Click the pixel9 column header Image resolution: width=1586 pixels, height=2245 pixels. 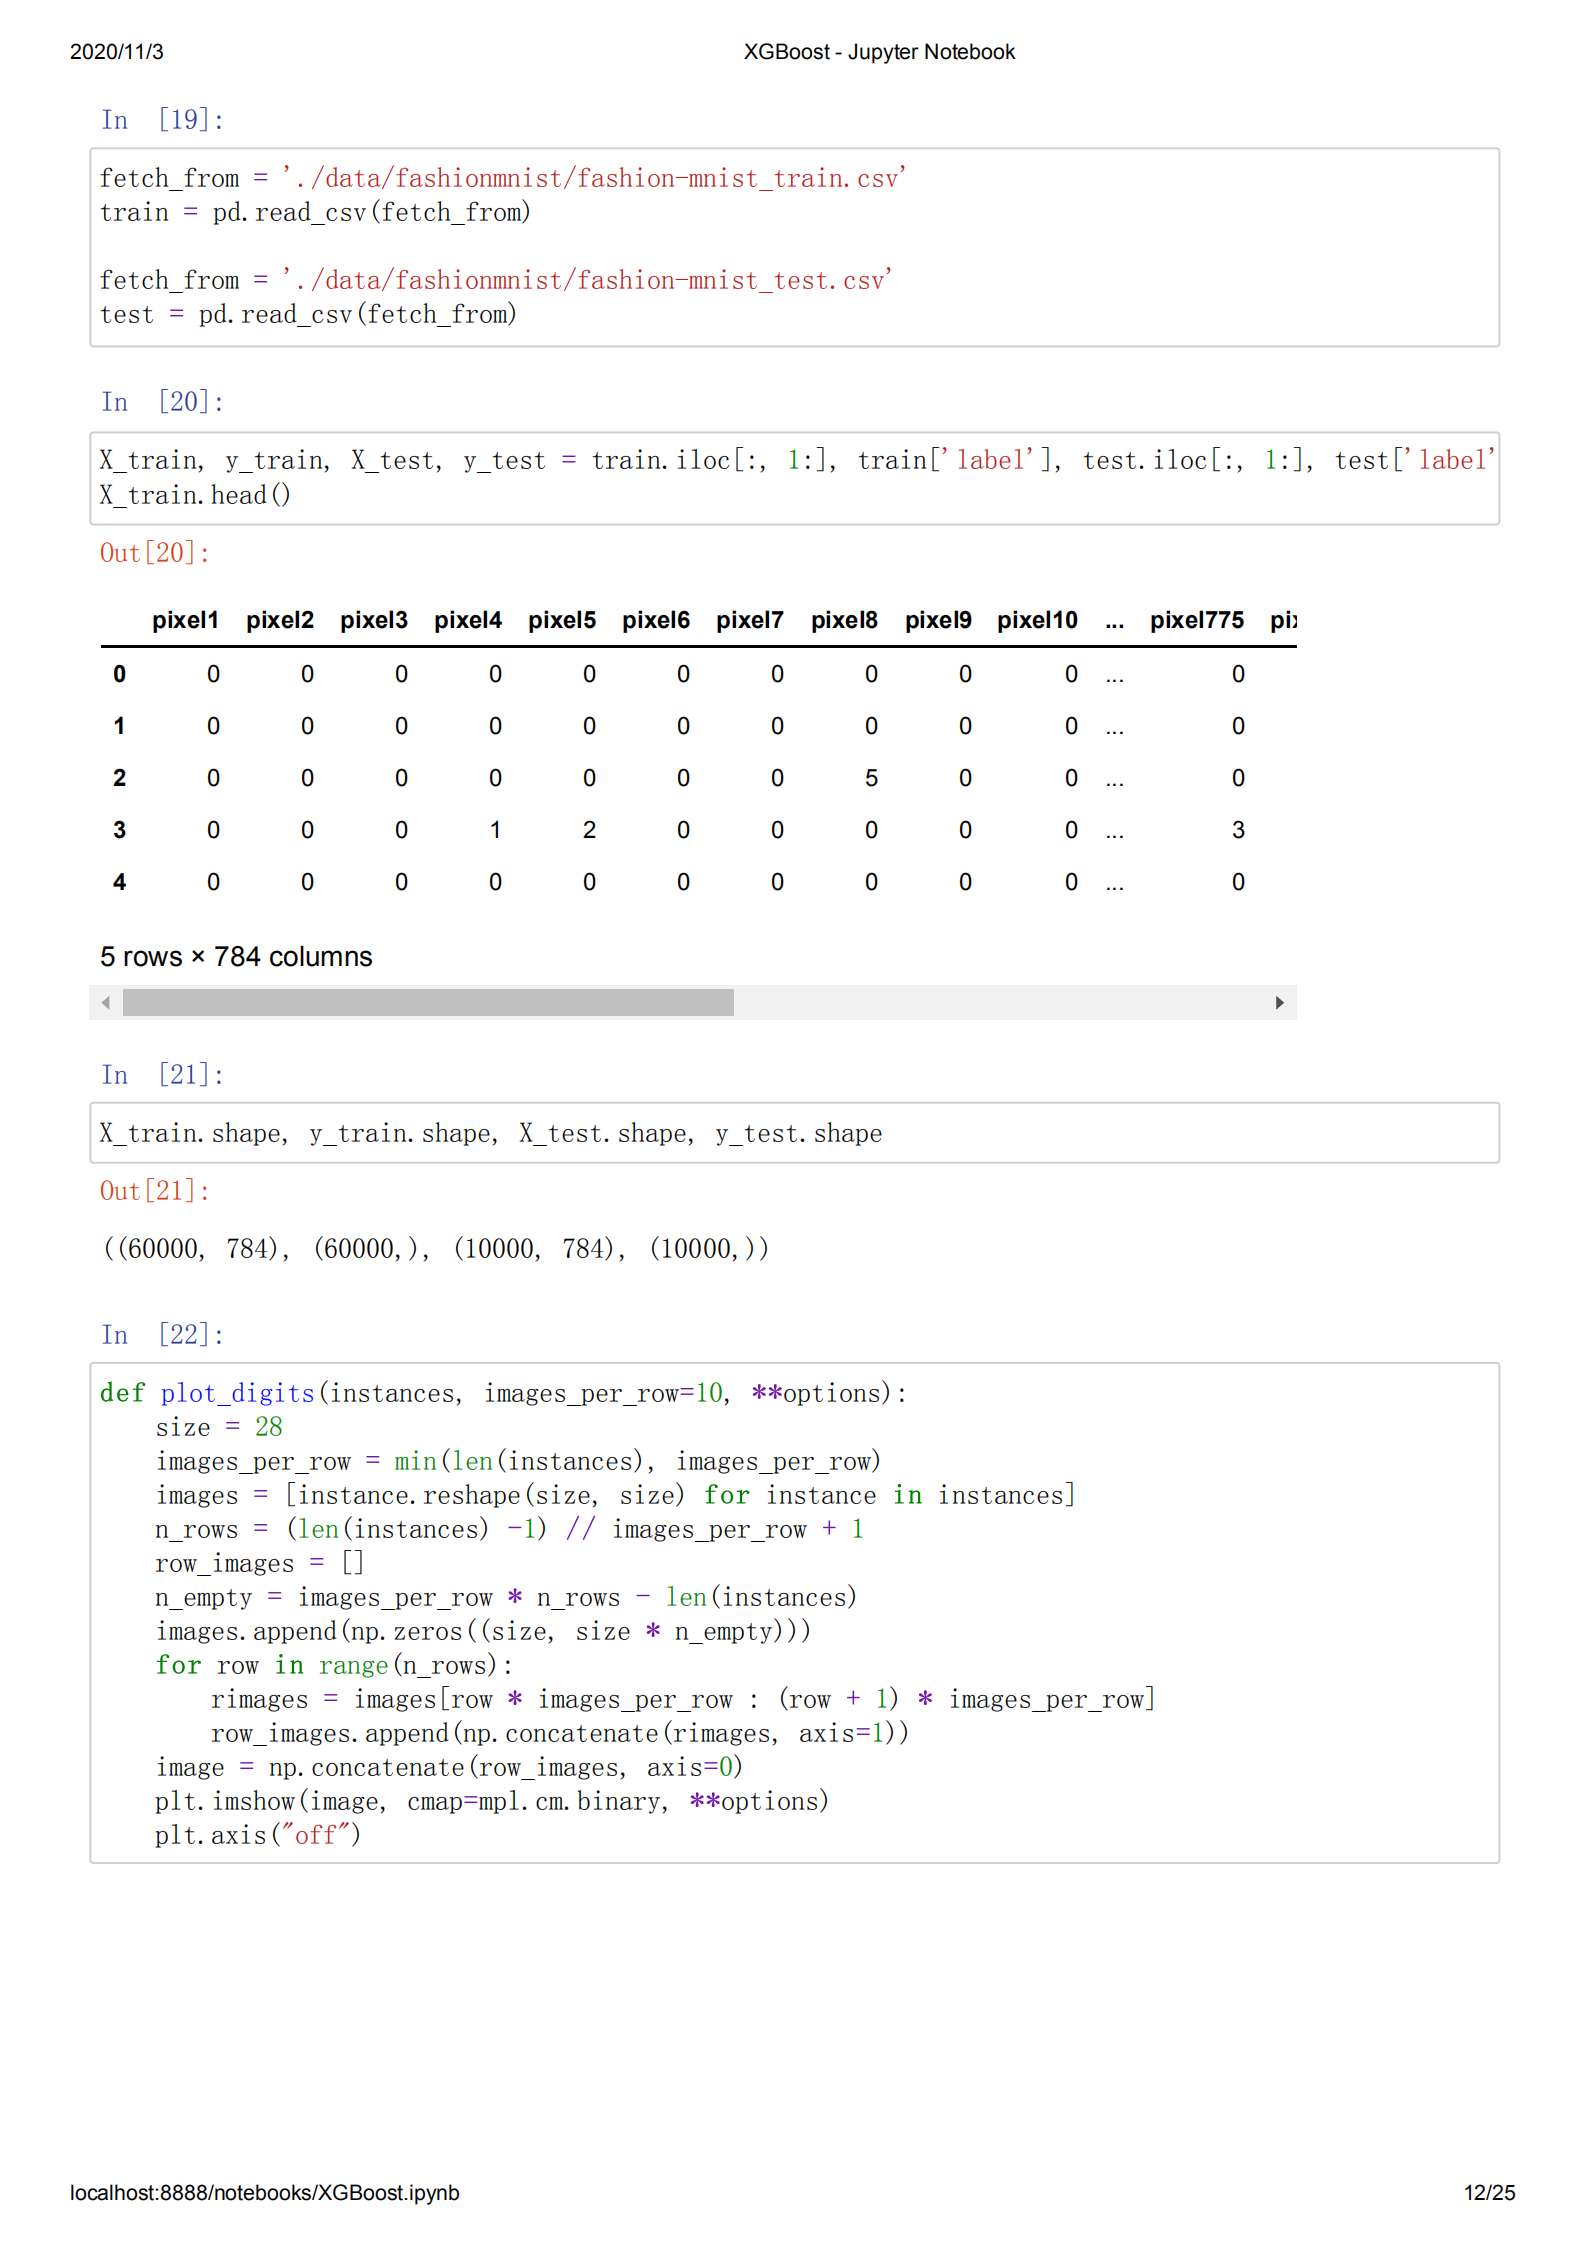tap(938, 620)
